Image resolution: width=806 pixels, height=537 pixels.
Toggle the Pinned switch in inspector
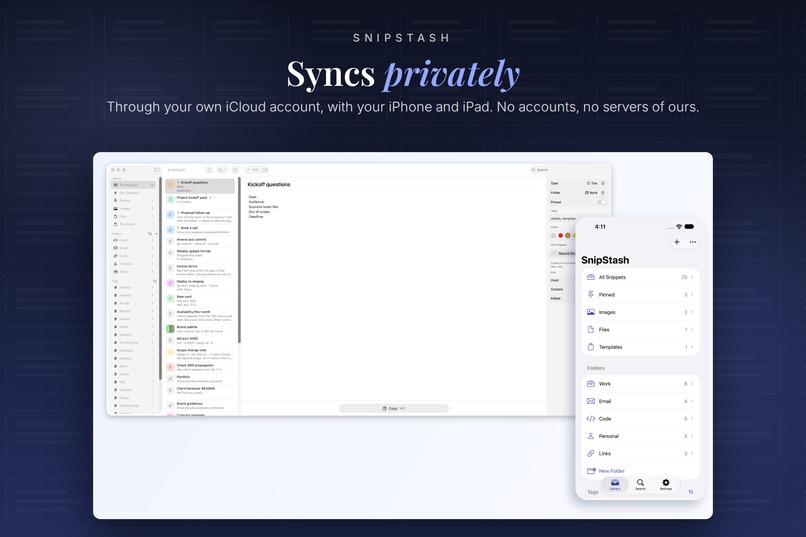[601, 202]
